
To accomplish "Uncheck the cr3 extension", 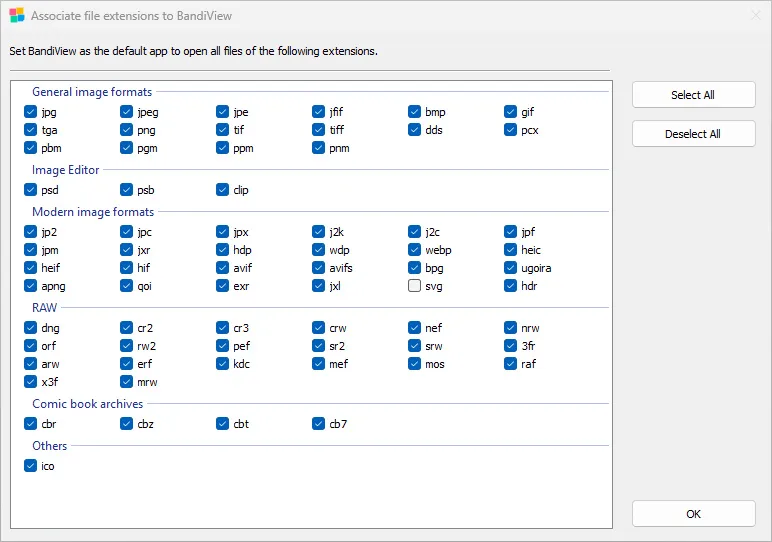I will point(223,327).
